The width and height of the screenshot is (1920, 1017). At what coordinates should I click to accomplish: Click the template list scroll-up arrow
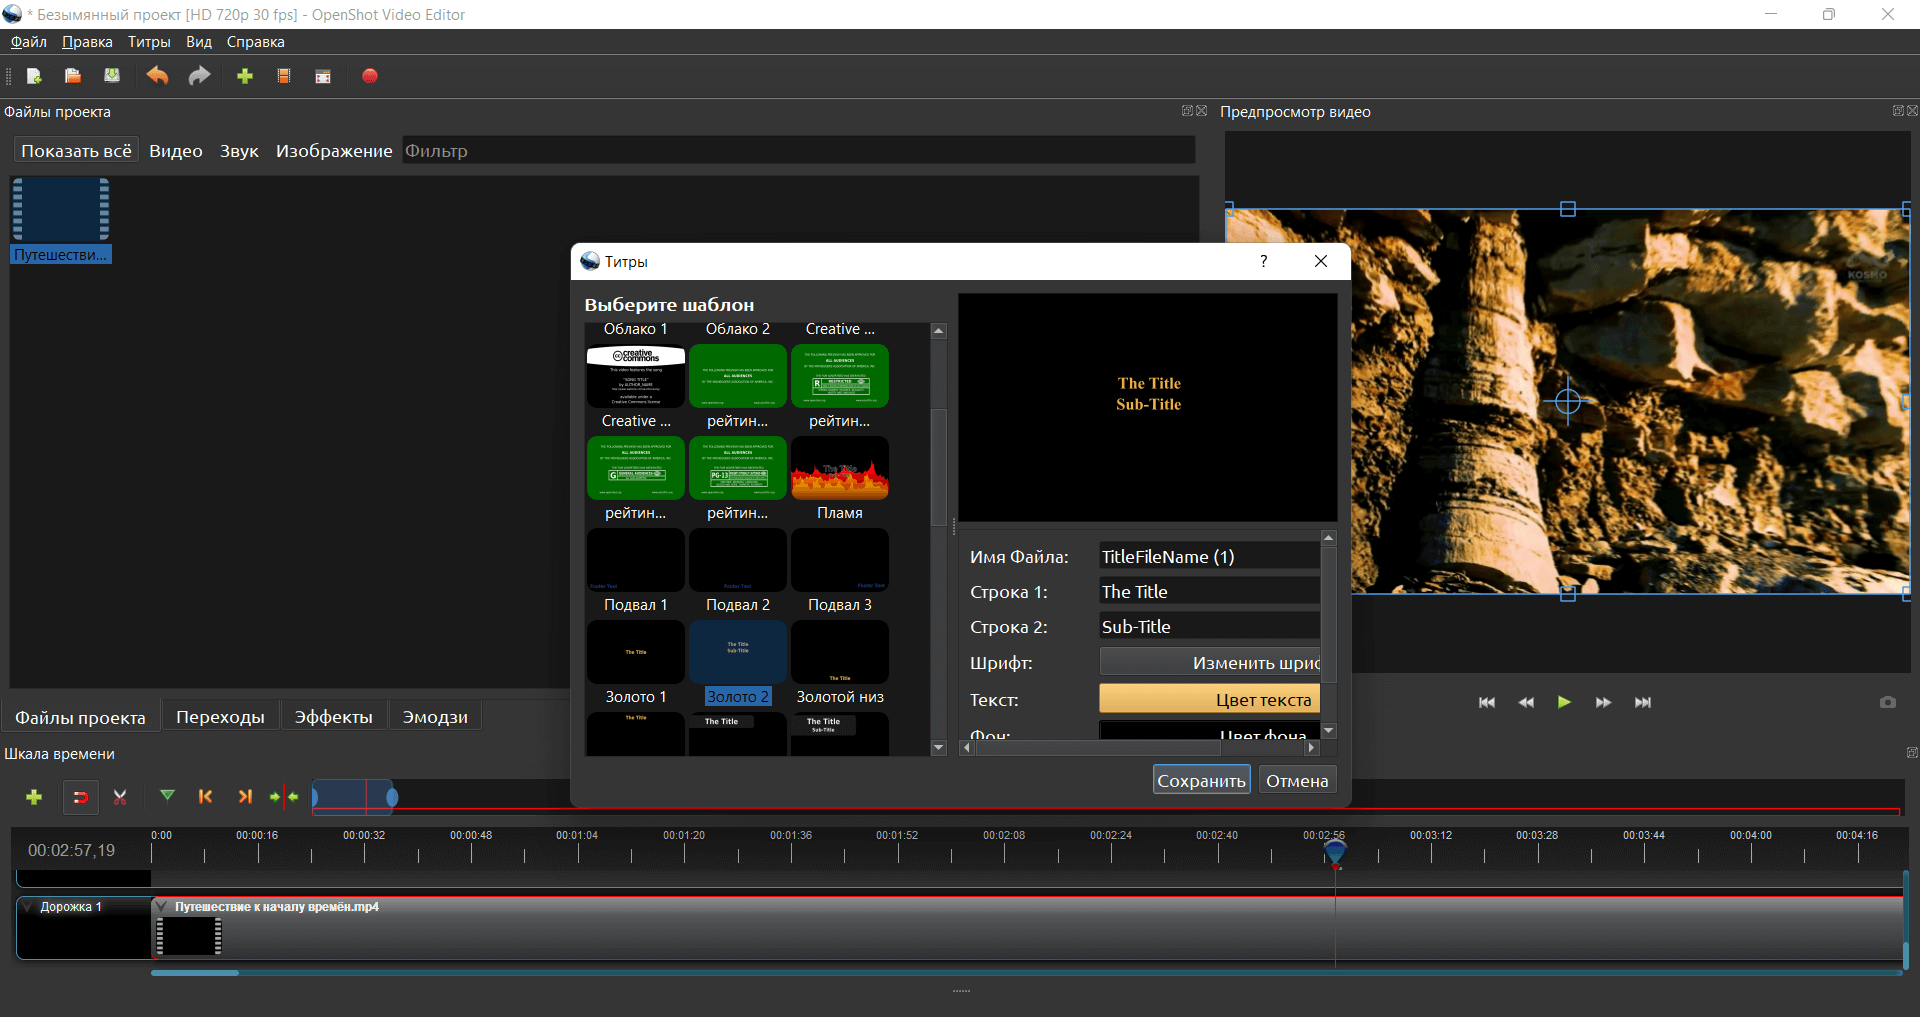[x=938, y=331]
